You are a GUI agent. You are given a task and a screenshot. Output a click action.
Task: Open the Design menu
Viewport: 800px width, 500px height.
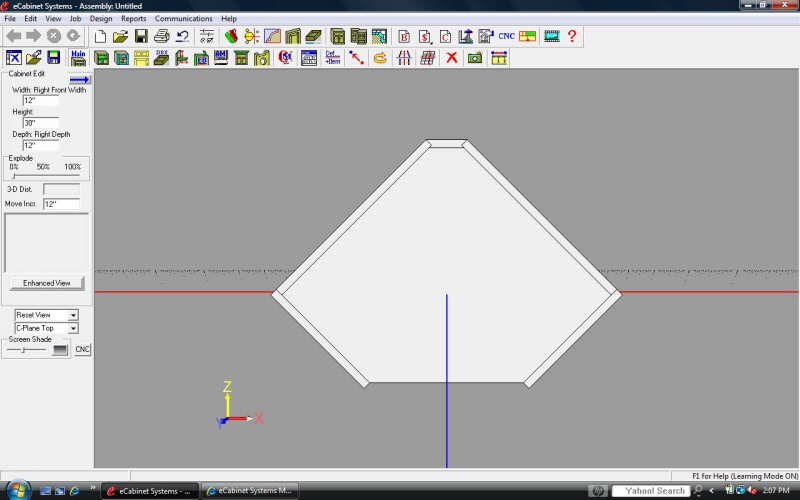pyautogui.click(x=101, y=19)
